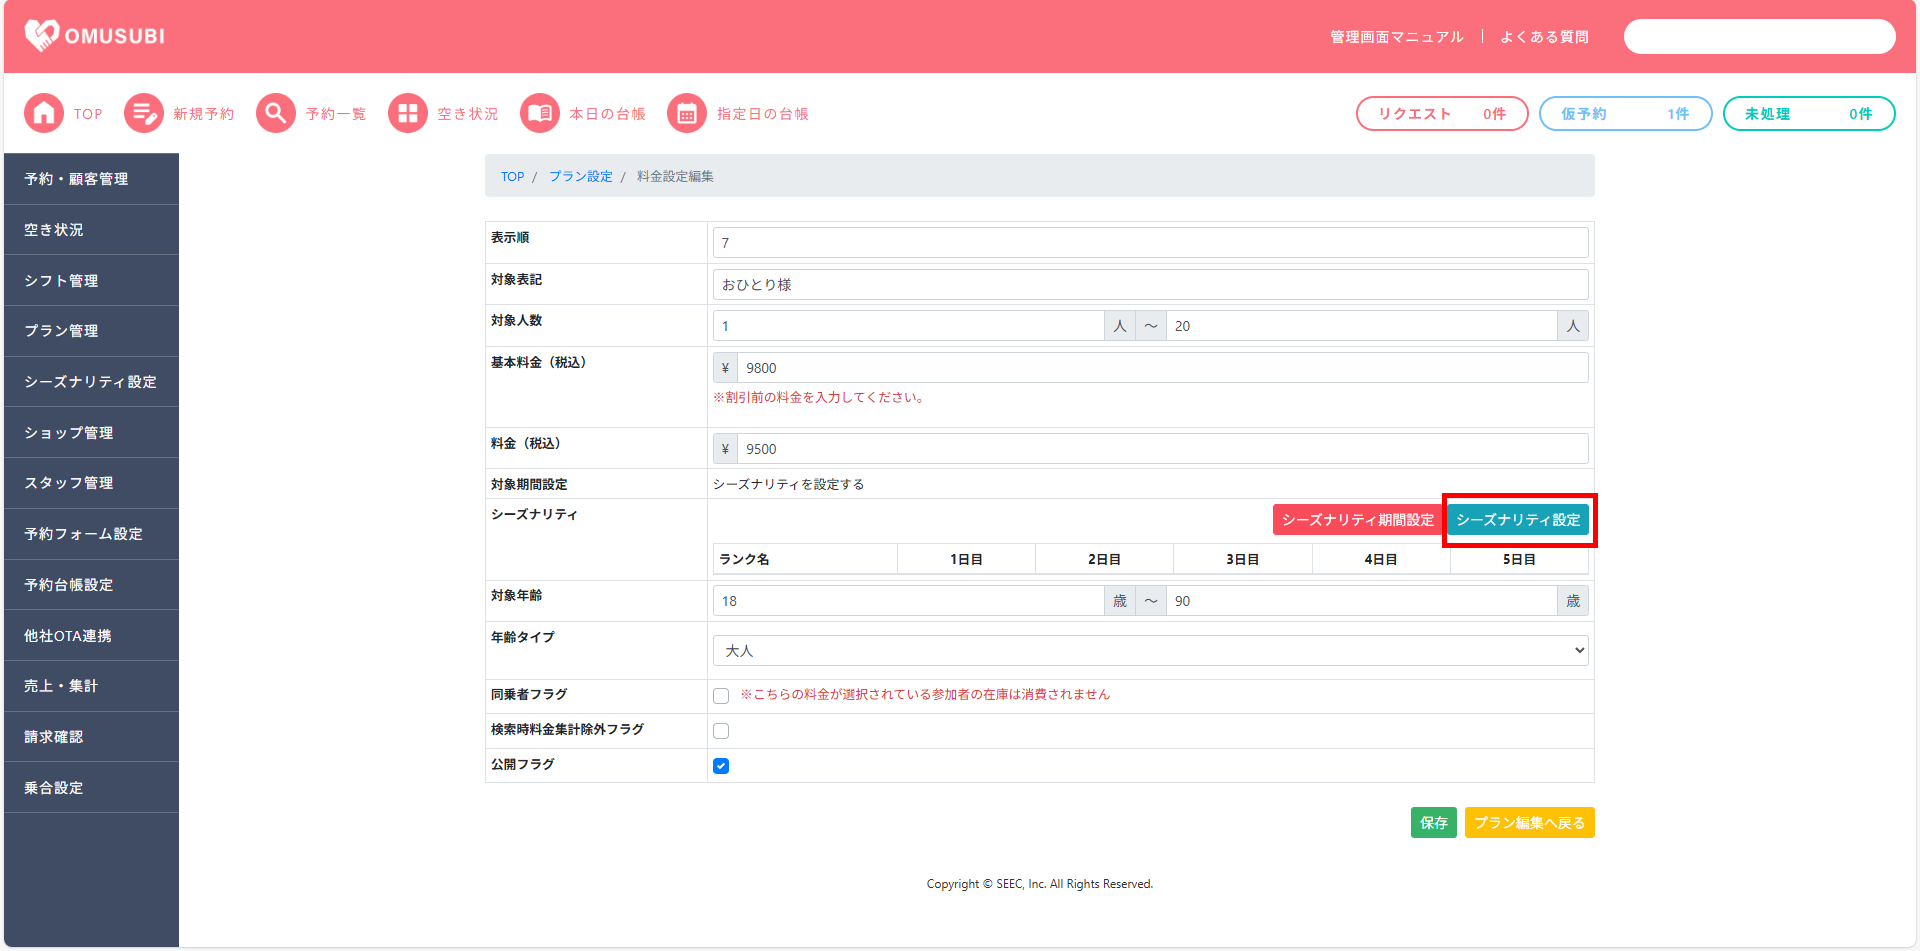Expand the 年齢タイプ dropdown
Viewport: 1920px width, 951px height.
1150,651
